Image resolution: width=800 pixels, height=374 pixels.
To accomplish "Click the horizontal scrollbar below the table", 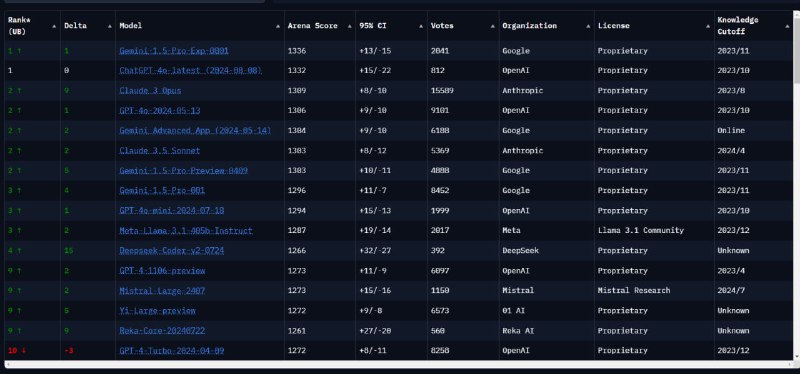I will point(399,364).
